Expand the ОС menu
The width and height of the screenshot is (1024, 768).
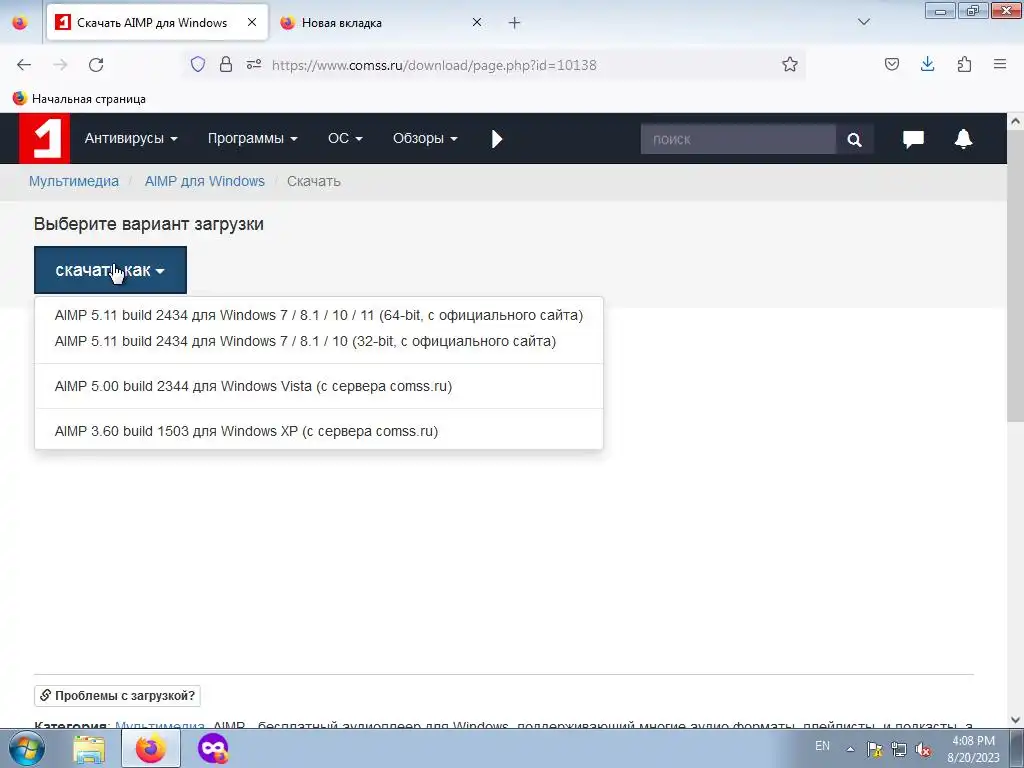pos(345,138)
